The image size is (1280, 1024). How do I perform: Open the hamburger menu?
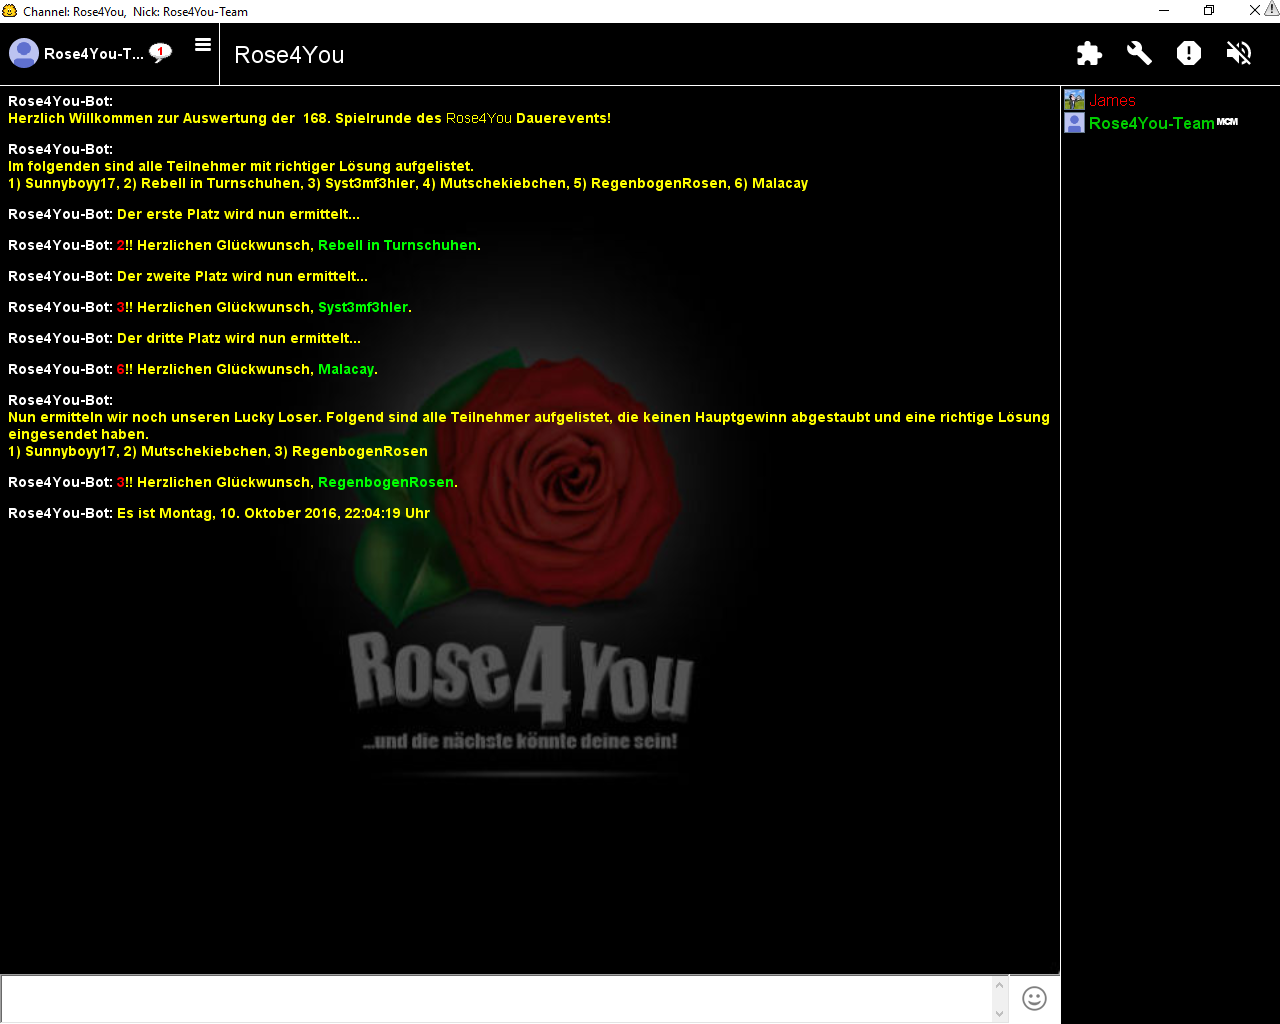203,45
